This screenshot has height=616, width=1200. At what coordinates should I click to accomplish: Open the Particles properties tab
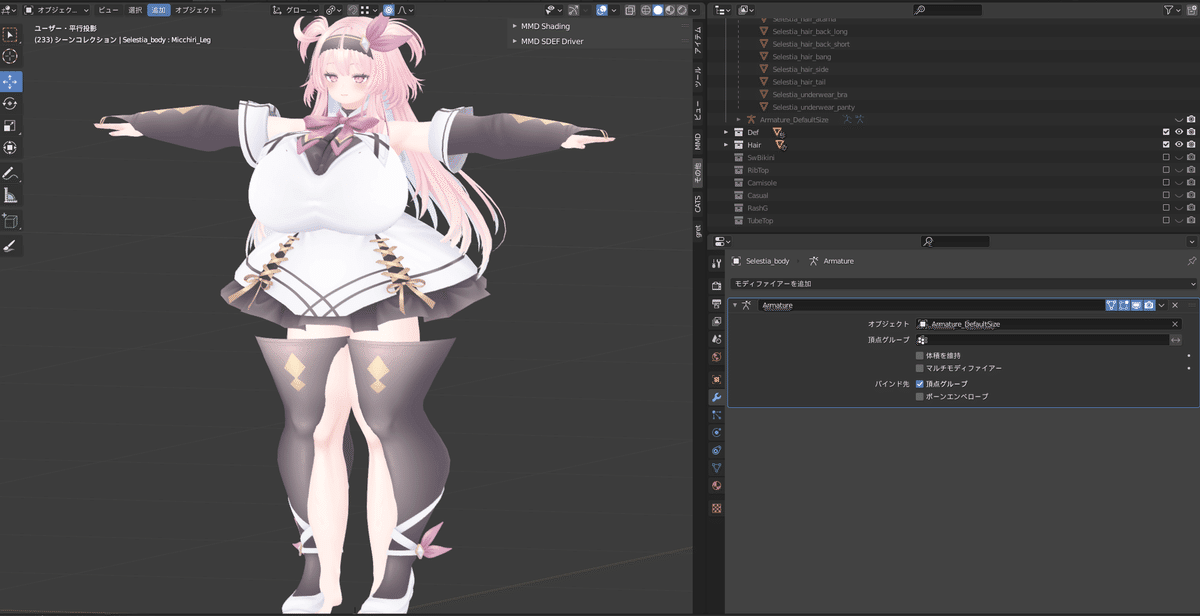(716, 415)
